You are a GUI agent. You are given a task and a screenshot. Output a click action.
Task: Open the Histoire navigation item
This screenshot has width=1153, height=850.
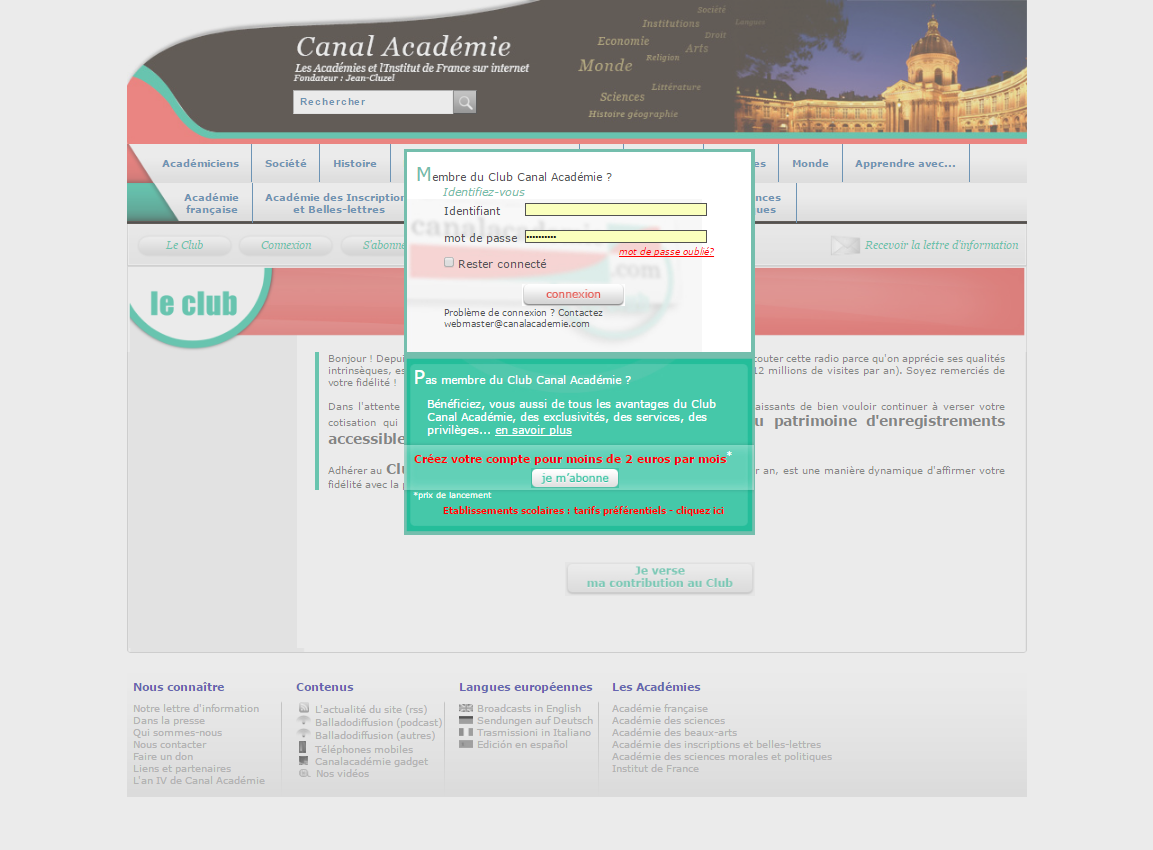click(354, 163)
